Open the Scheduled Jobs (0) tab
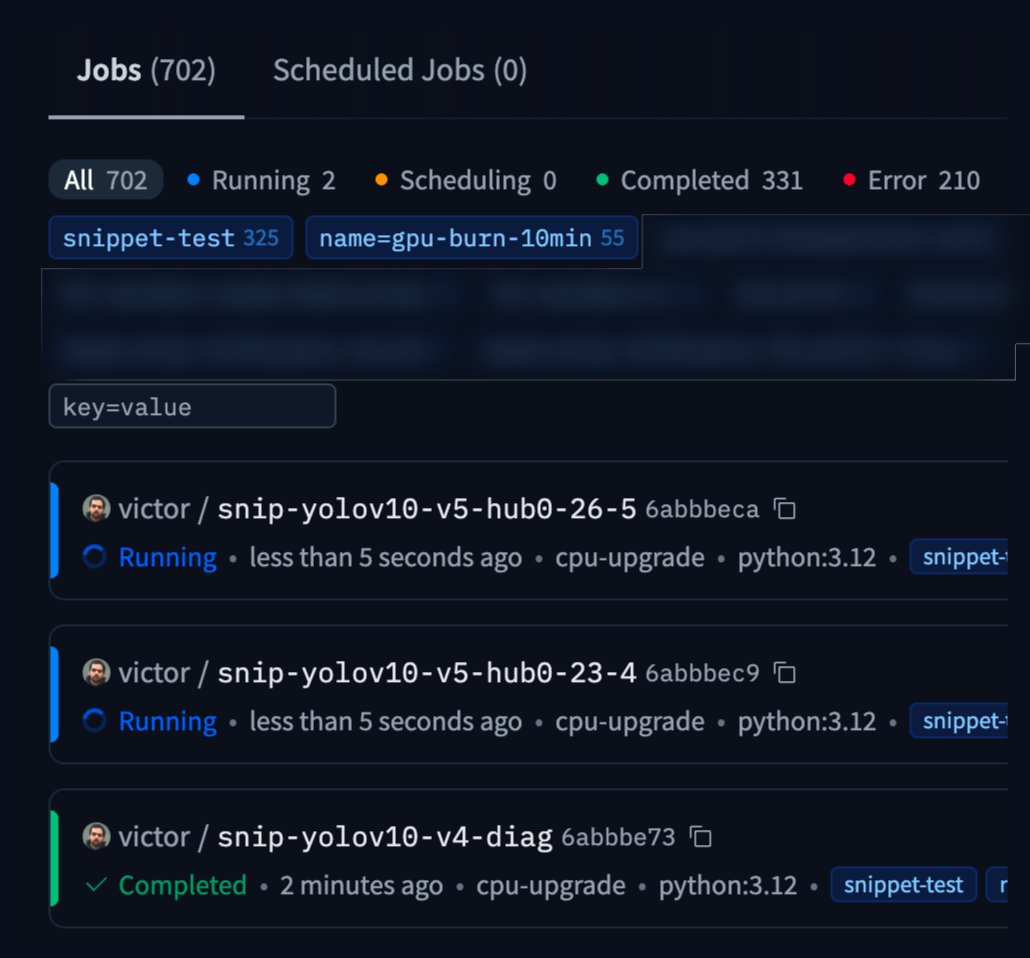 399,70
